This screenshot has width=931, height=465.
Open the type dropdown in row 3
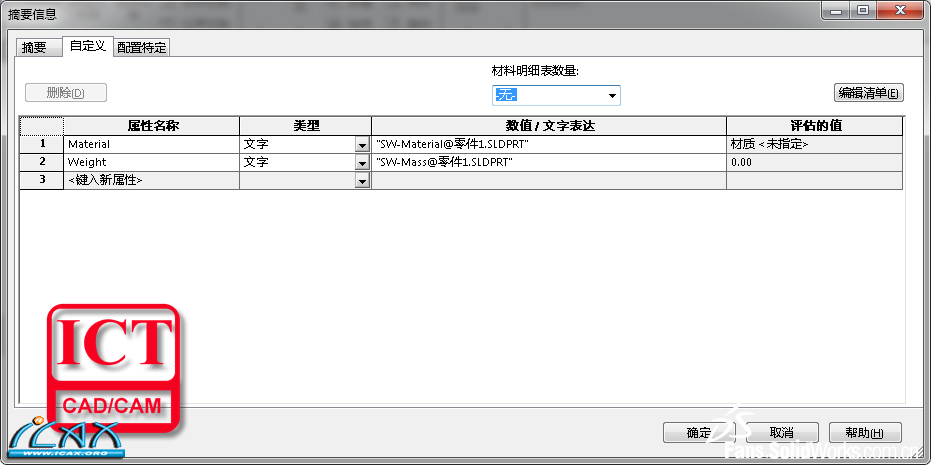(x=362, y=181)
